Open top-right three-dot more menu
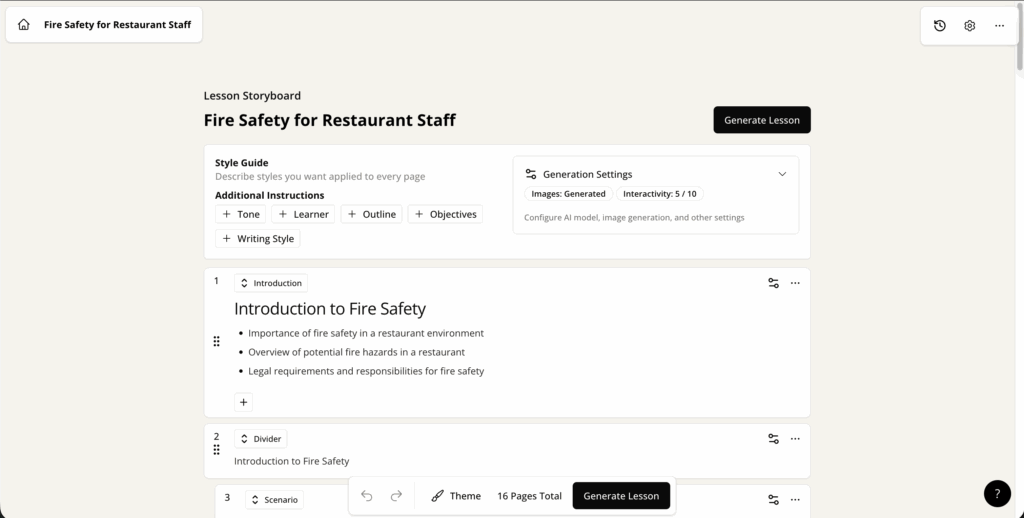The height and width of the screenshot is (518, 1024). point(999,26)
